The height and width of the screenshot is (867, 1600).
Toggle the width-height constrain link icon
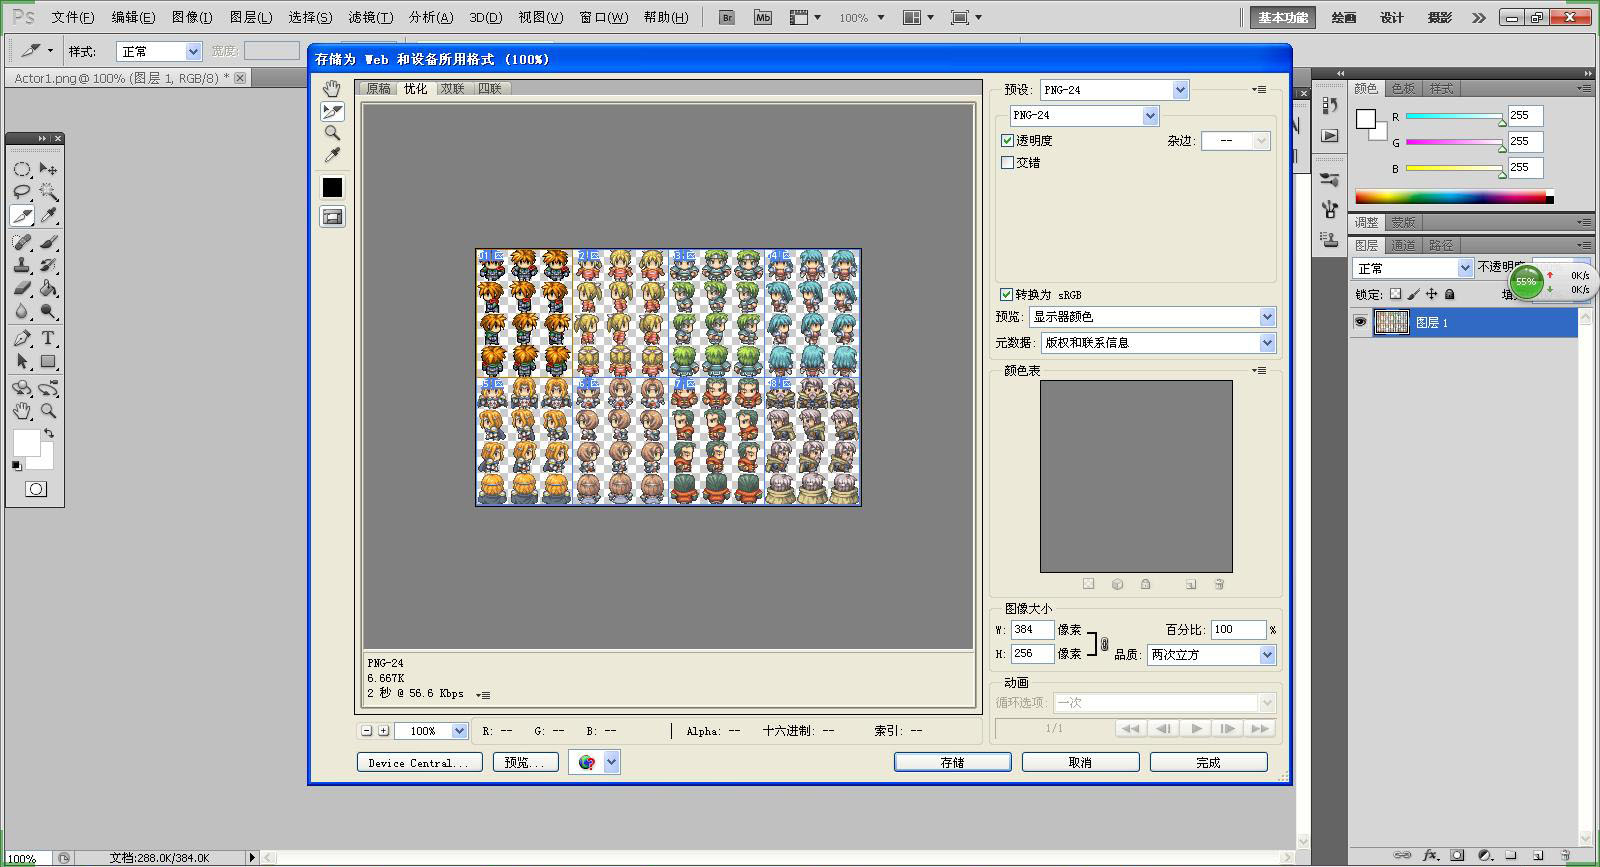(1104, 643)
